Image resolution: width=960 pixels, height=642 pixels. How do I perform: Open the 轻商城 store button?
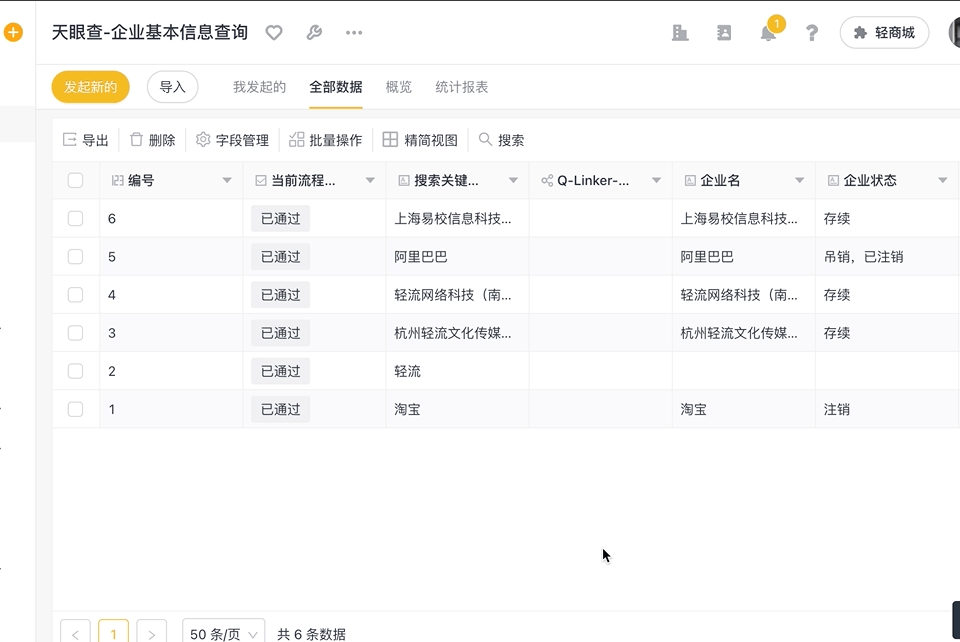[x=884, y=32]
